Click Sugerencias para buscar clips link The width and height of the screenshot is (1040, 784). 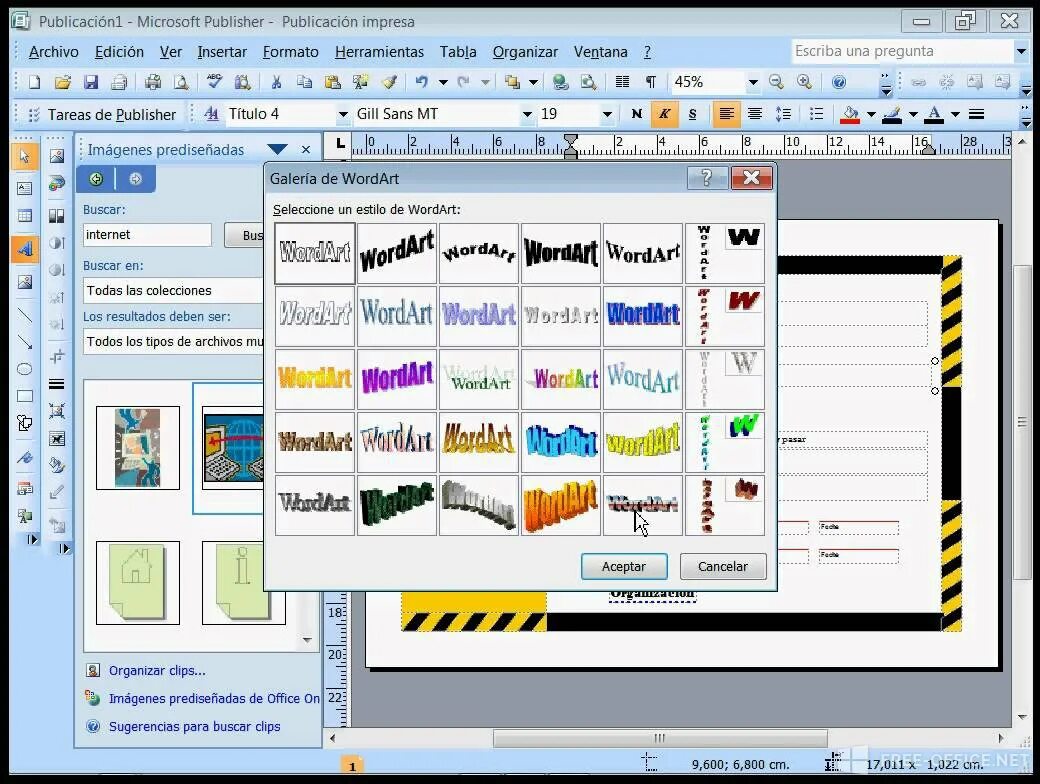(194, 726)
